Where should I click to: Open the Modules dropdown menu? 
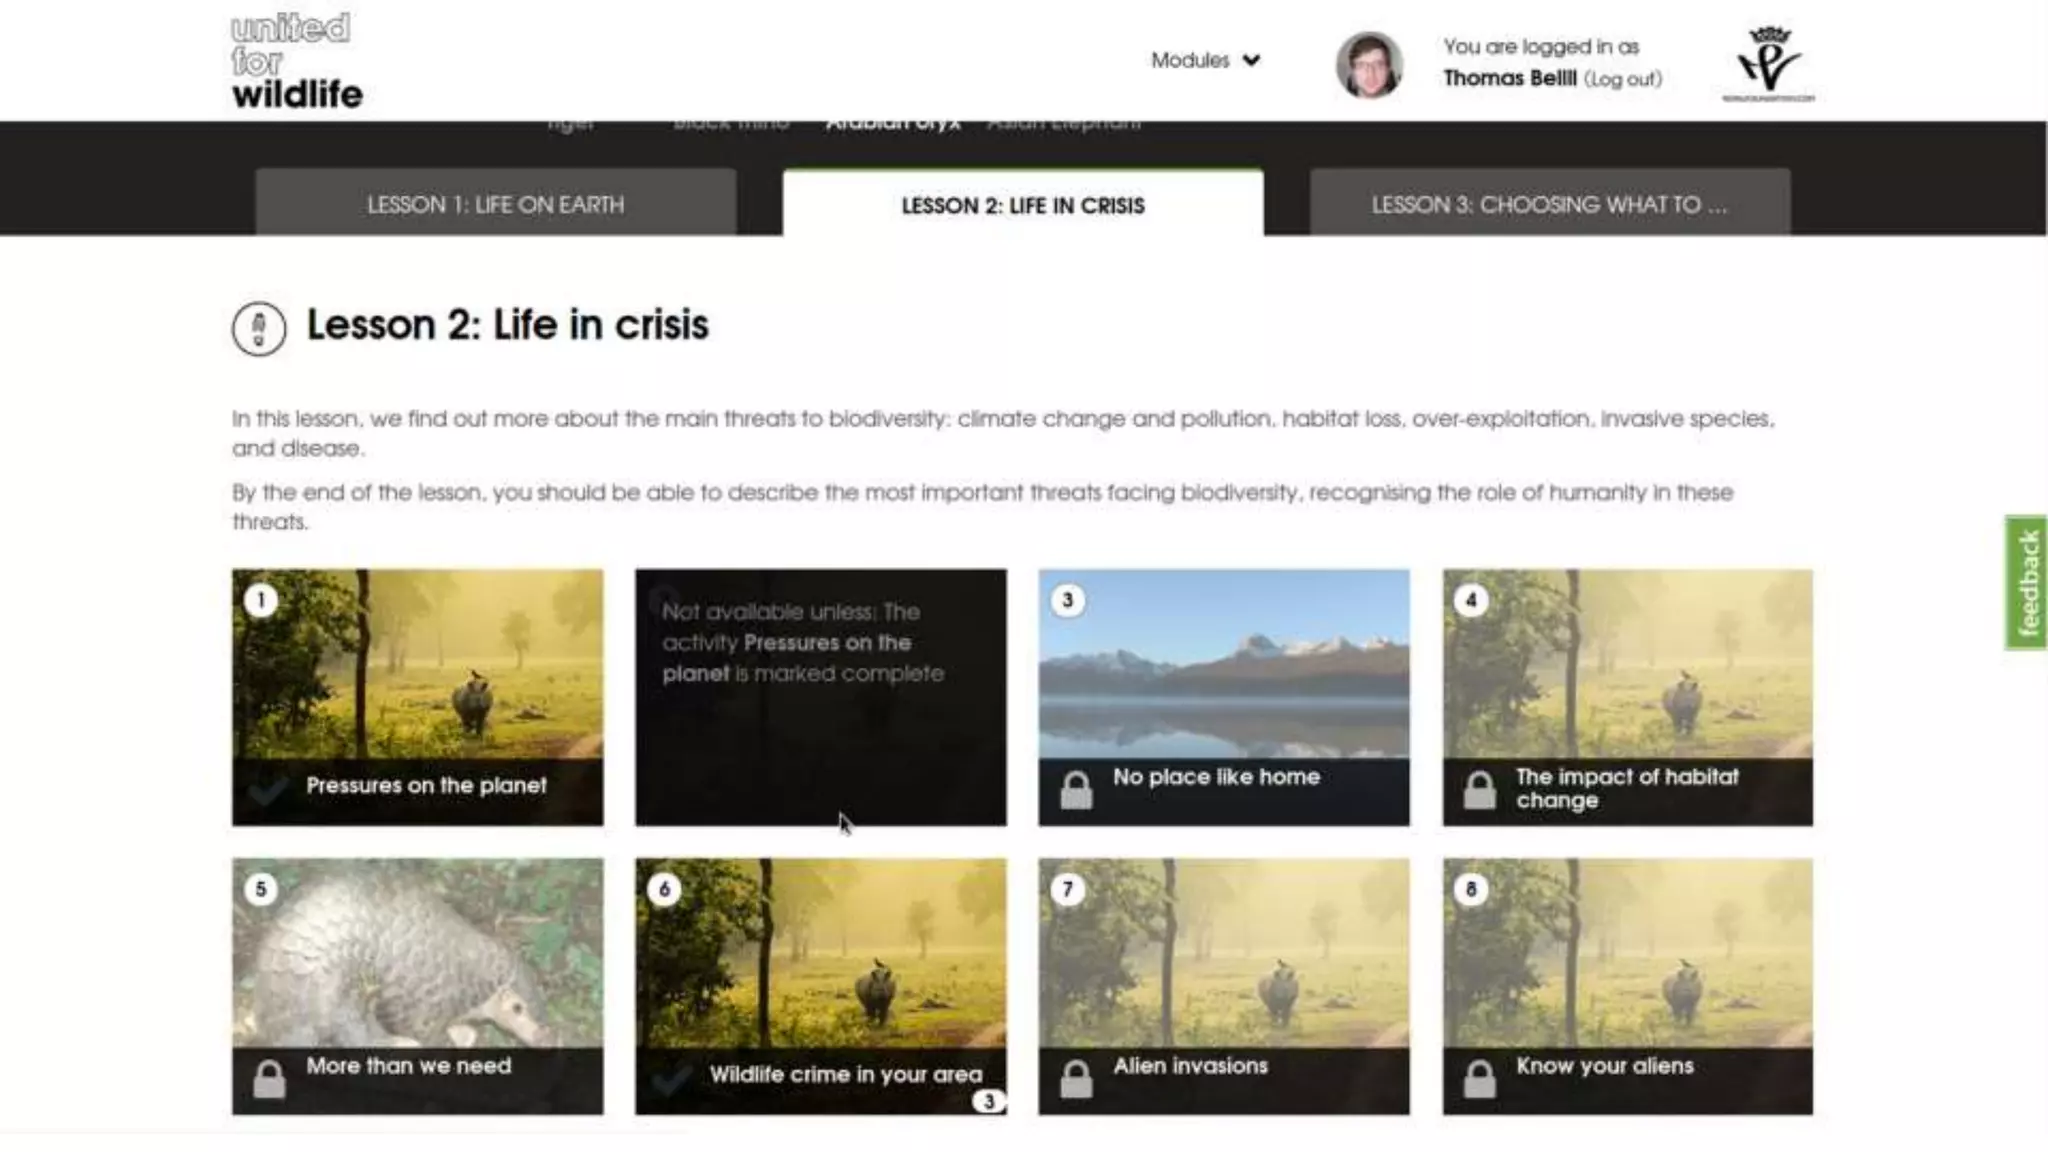point(1190,60)
